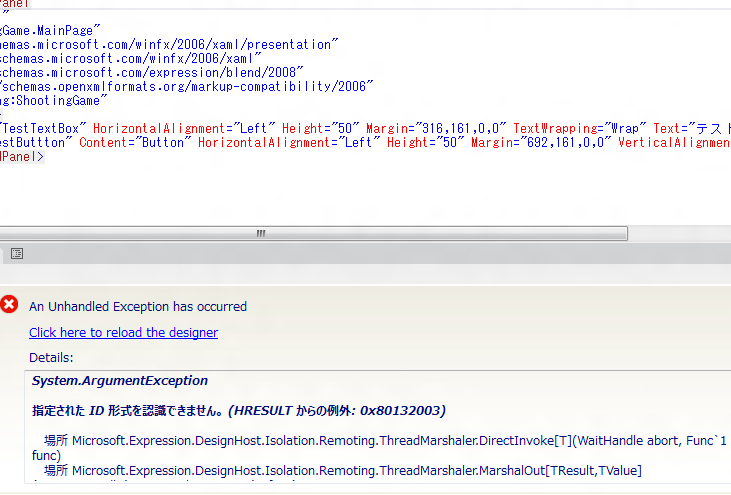This screenshot has width=731, height=495.
Task: Click here to reload the designer
Action: [x=123, y=332]
